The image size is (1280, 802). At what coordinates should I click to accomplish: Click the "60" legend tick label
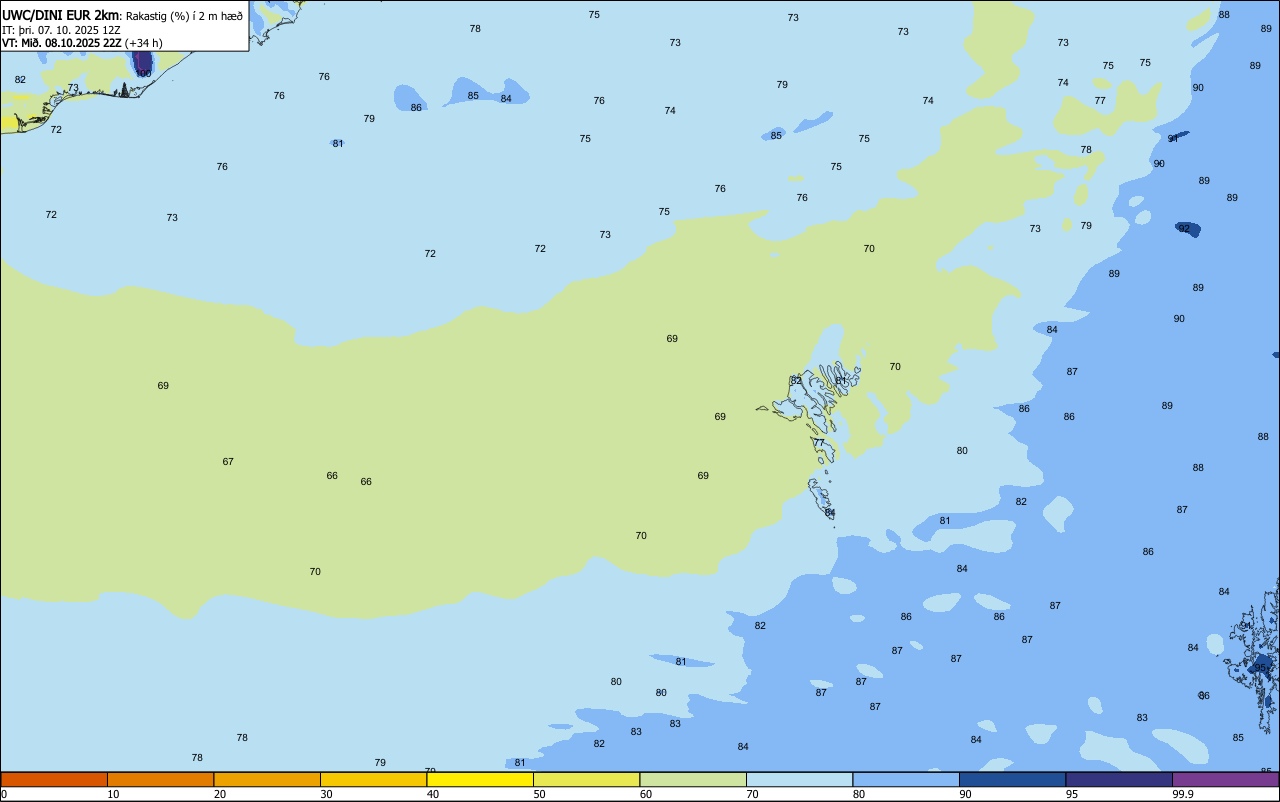point(646,794)
